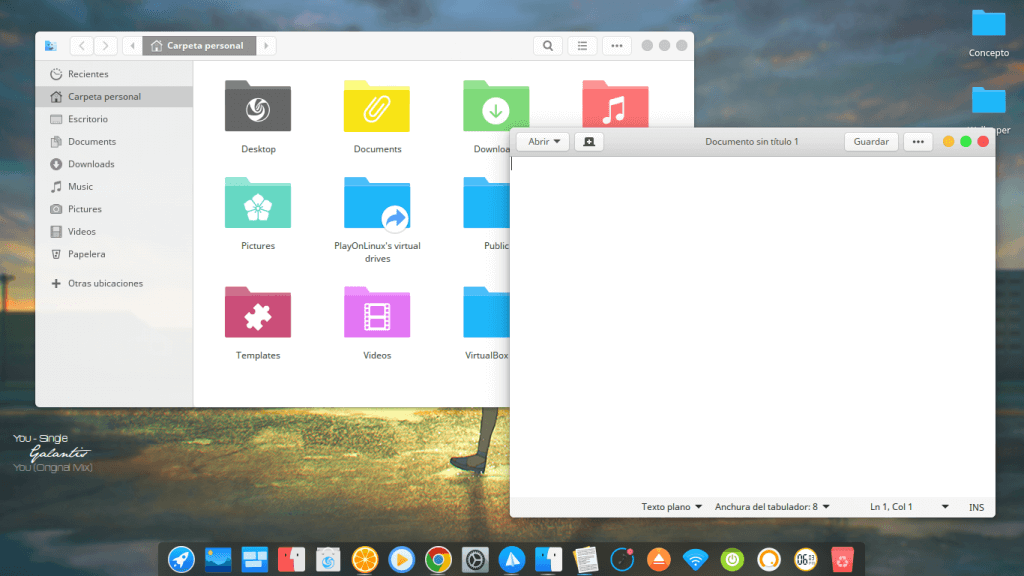Open the Abrir dropdown in text editor
Screen dimensions: 1024x576
click(543, 142)
